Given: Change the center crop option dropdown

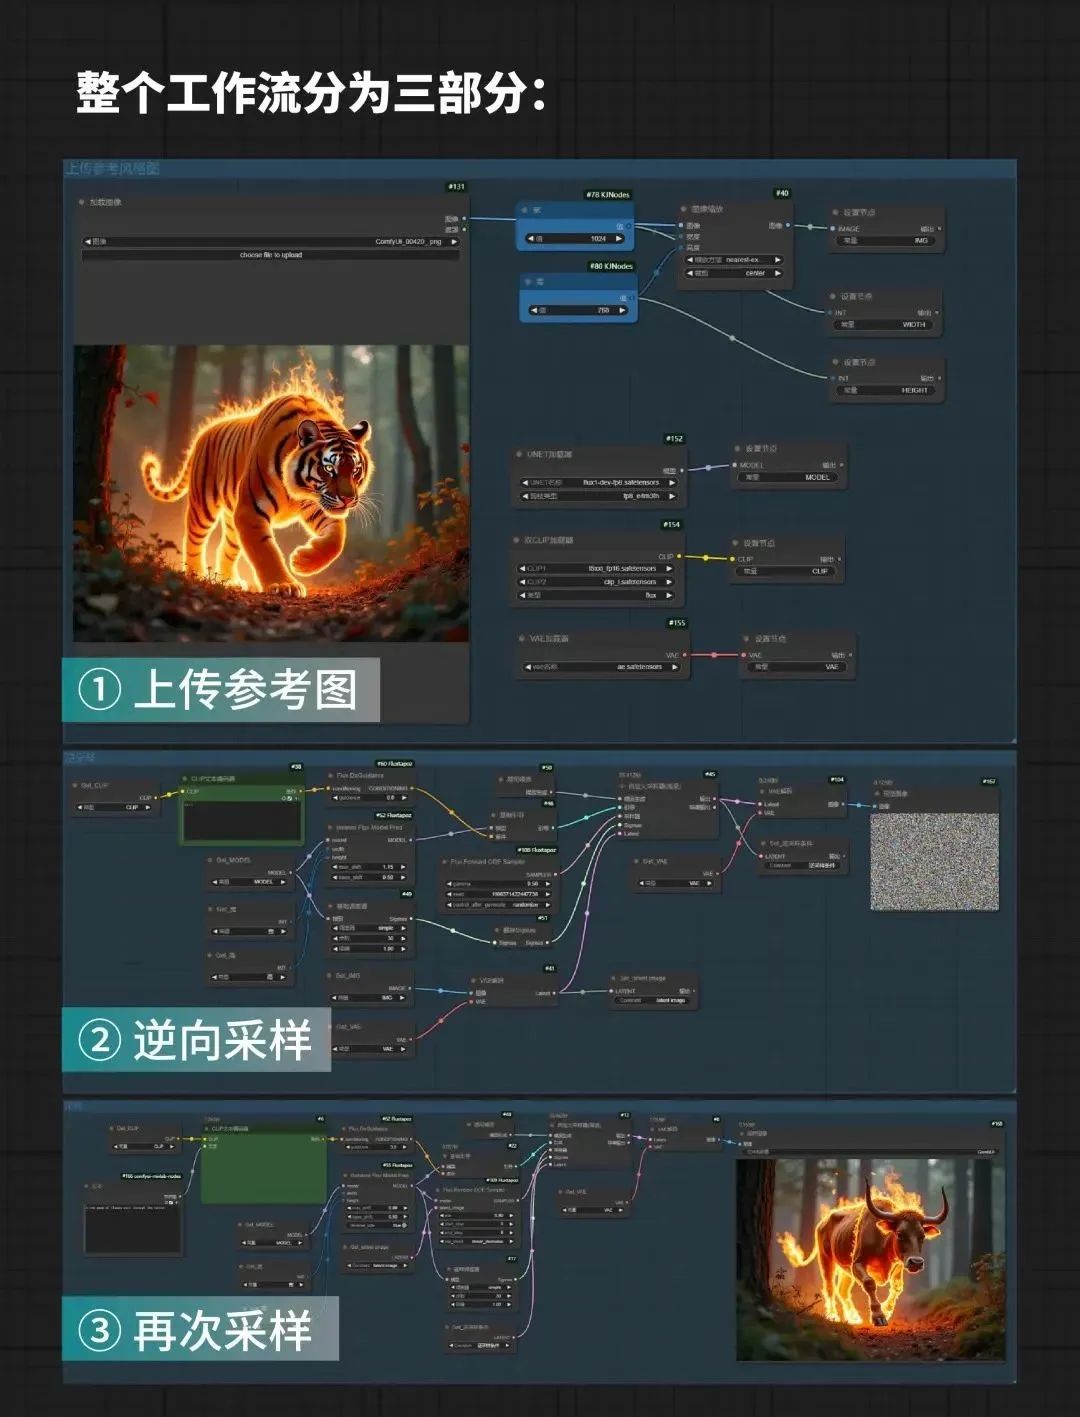Looking at the screenshot, I should tap(733, 273).
